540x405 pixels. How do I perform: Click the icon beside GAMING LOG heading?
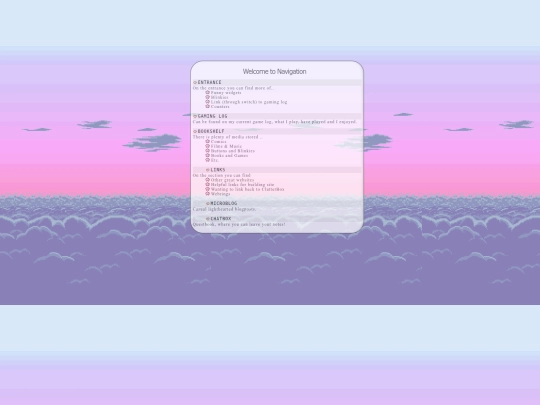coord(195,116)
